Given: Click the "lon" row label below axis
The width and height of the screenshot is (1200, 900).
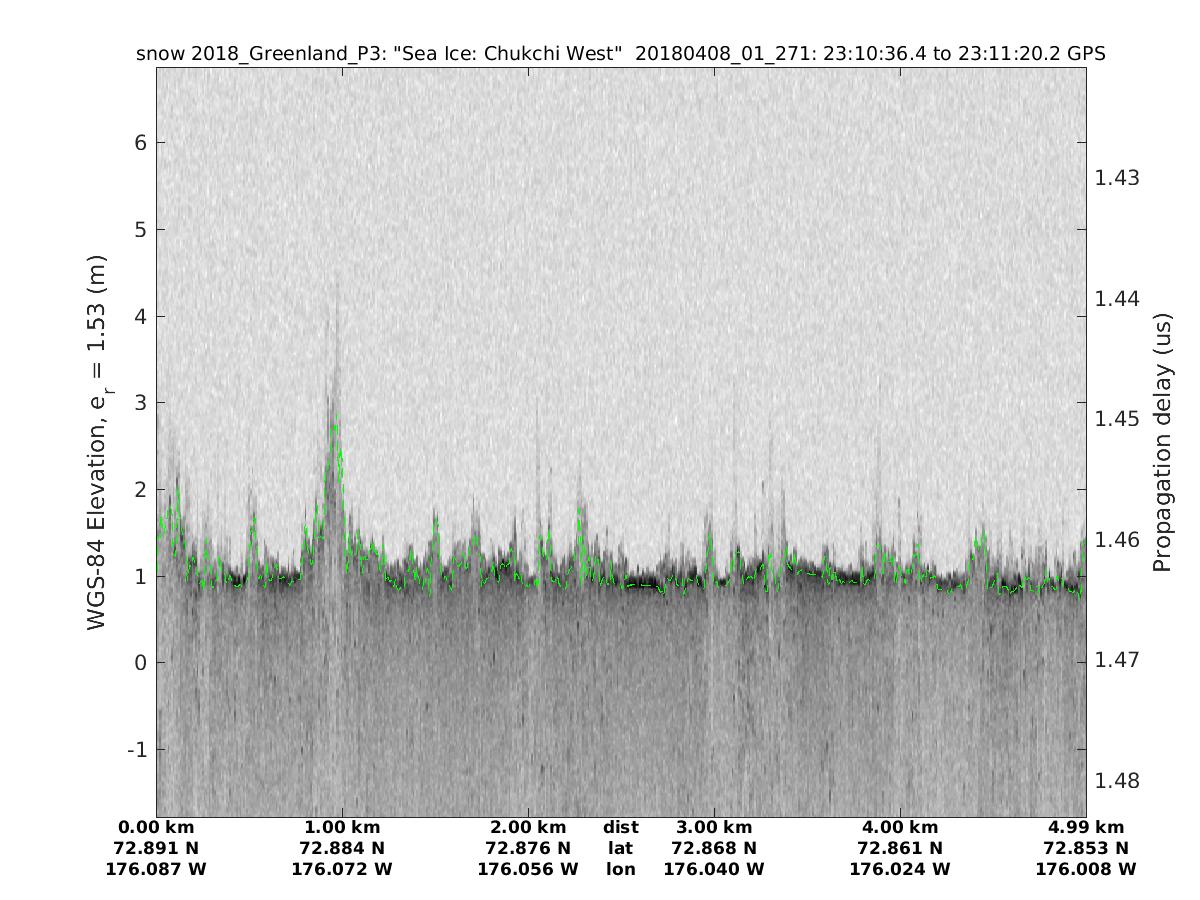Looking at the screenshot, I should (x=620, y=869).
